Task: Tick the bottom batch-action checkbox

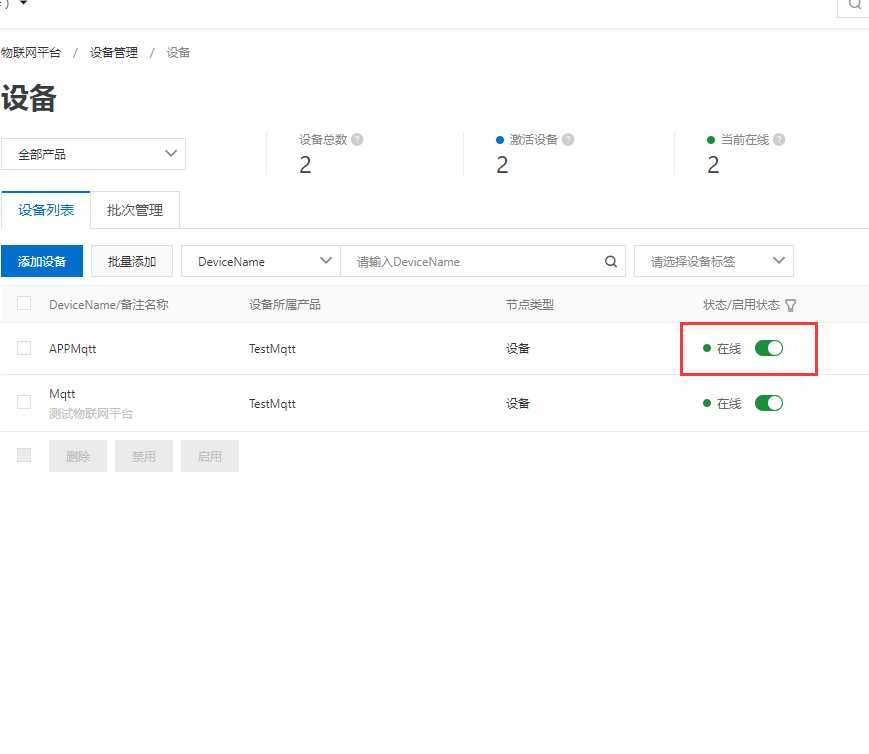Action: 24,455
